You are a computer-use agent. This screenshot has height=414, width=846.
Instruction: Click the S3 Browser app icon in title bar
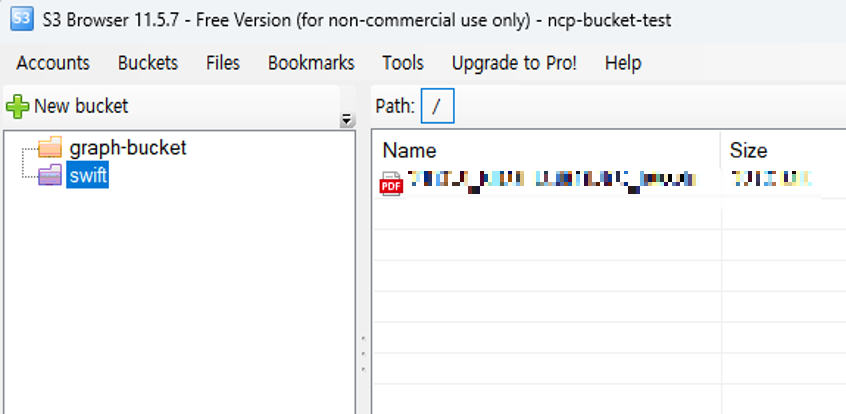22,21
